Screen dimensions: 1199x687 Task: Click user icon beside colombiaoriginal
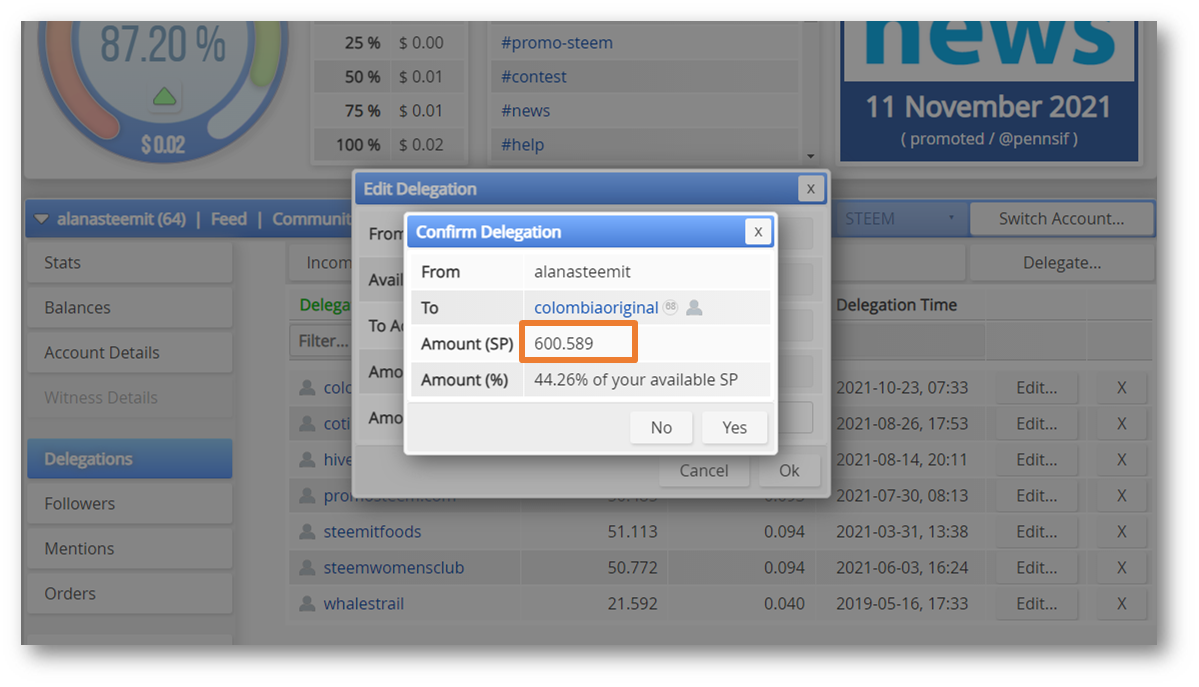point(694,308)
